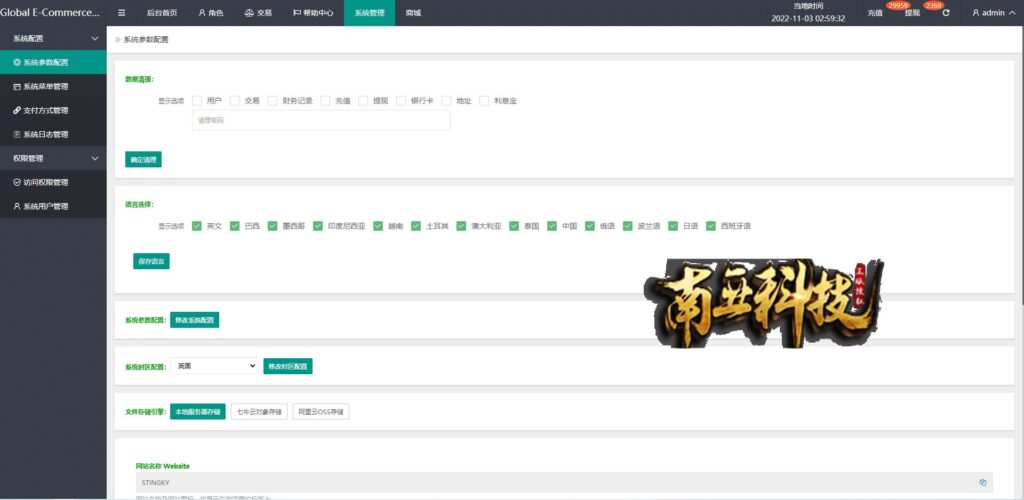Uncheck the 中国 language checkbox
Image resolution: width=1024 pixels, height=500 pixels.
pyautogui.click(x=552, y=226)
